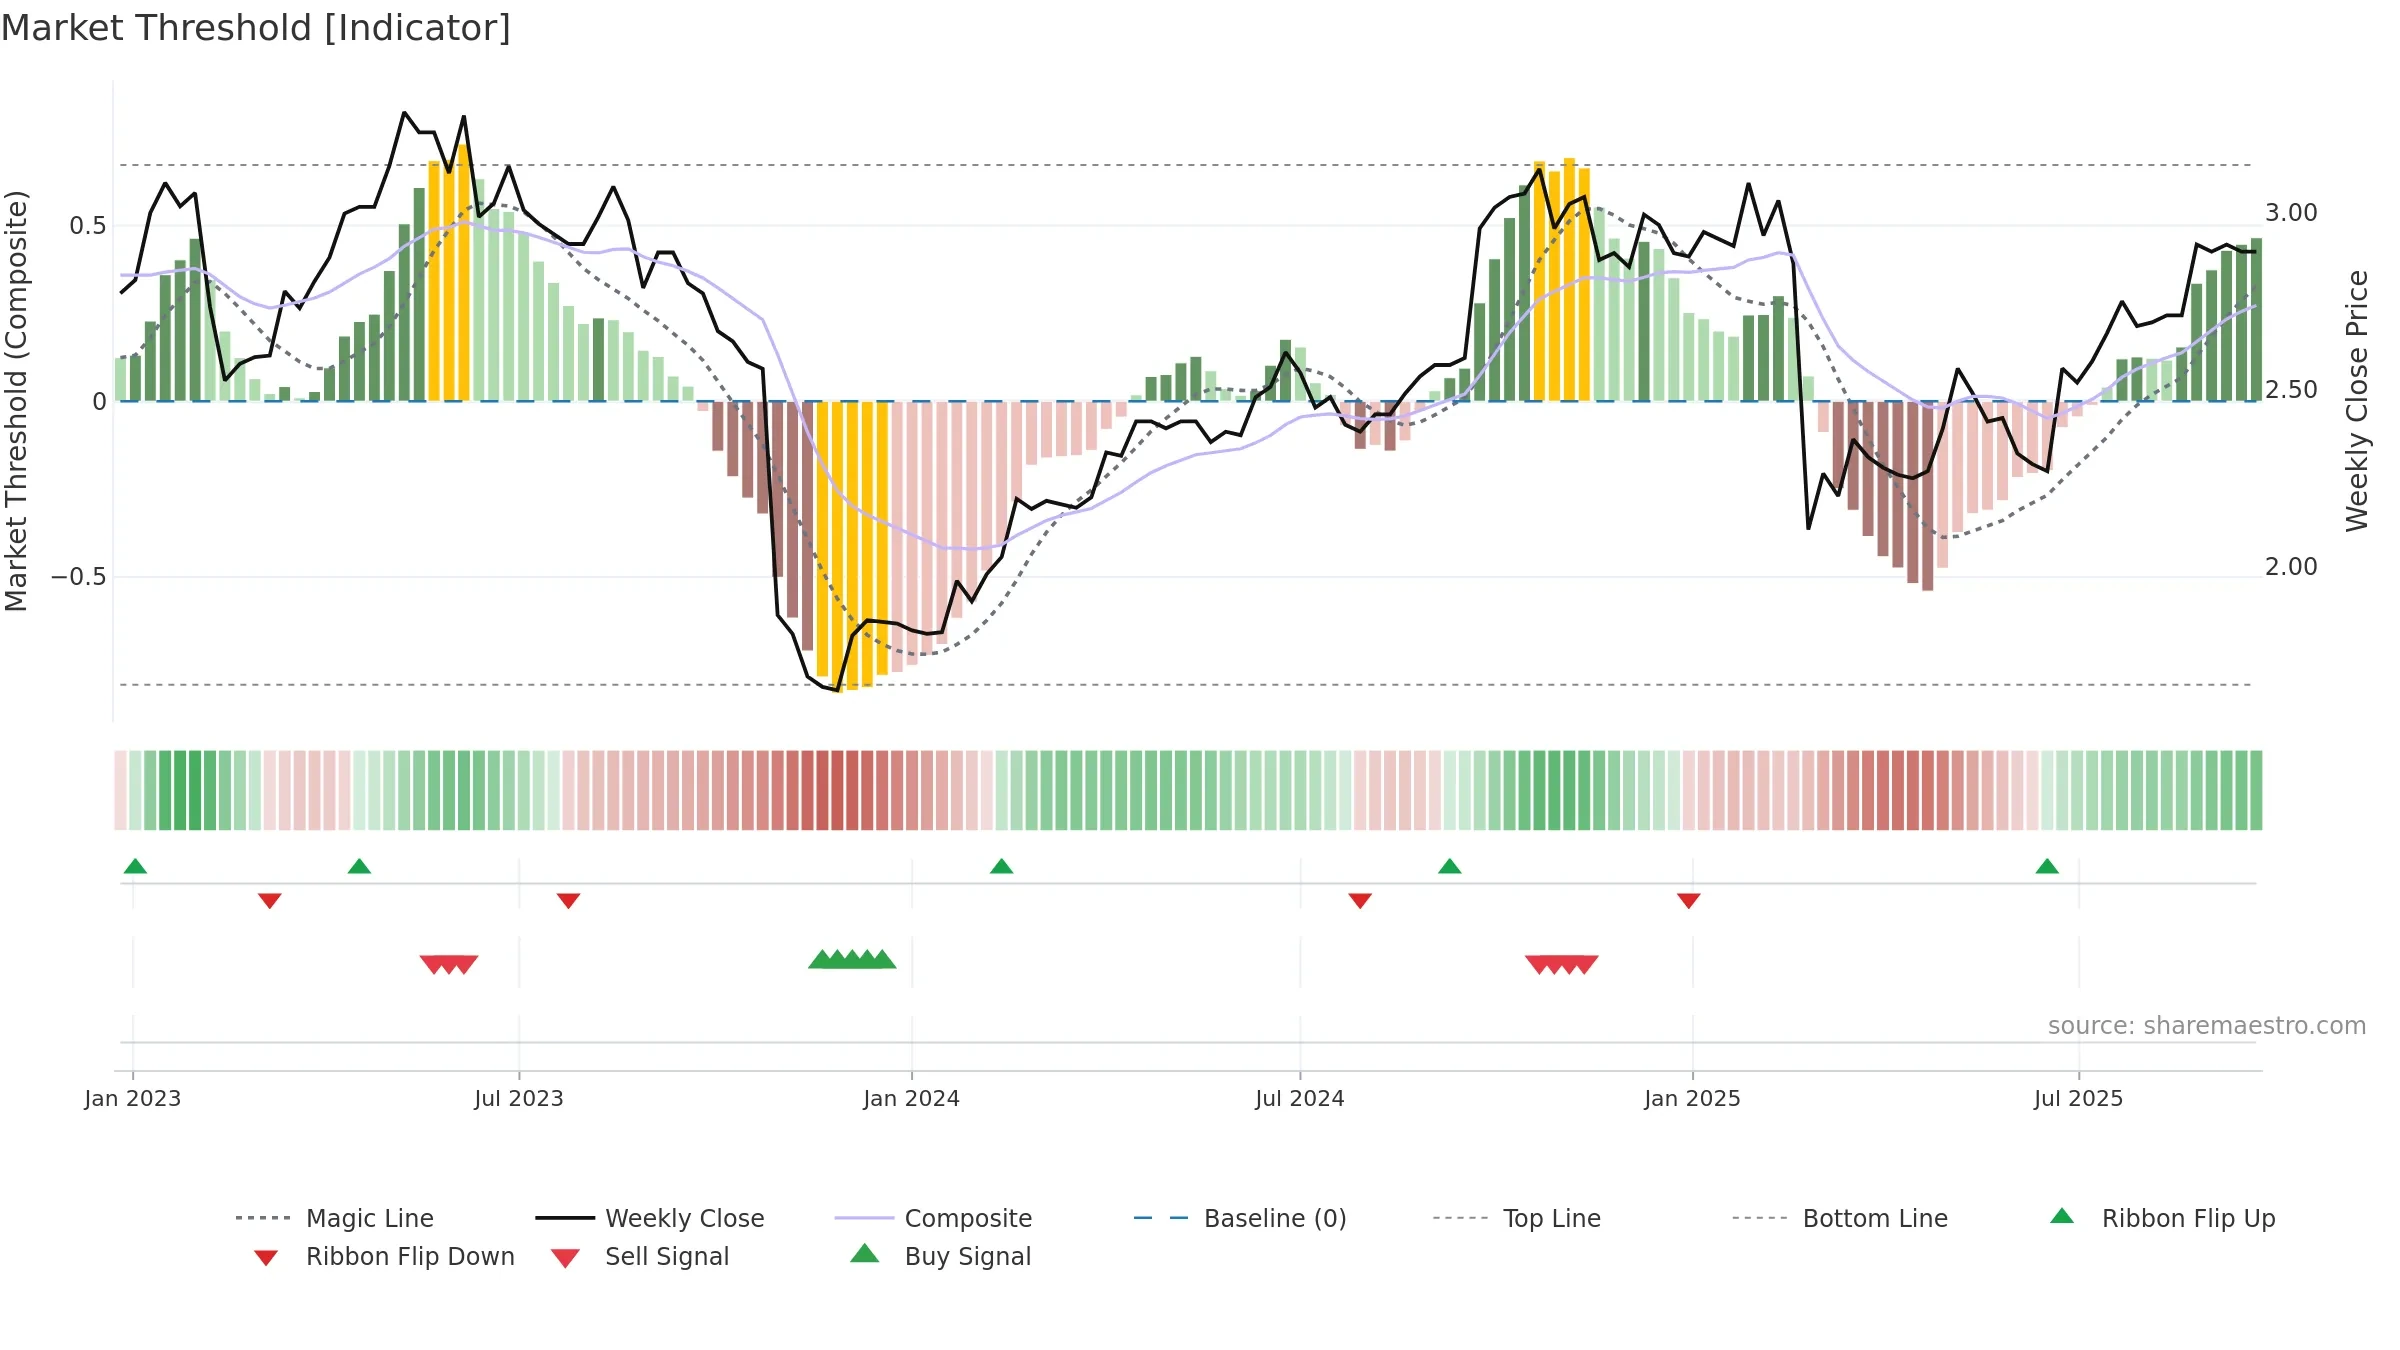2400x1350 pixels.
Task: Click the Weekly Close Price axis title
Action: click(x=2357, y=400)
